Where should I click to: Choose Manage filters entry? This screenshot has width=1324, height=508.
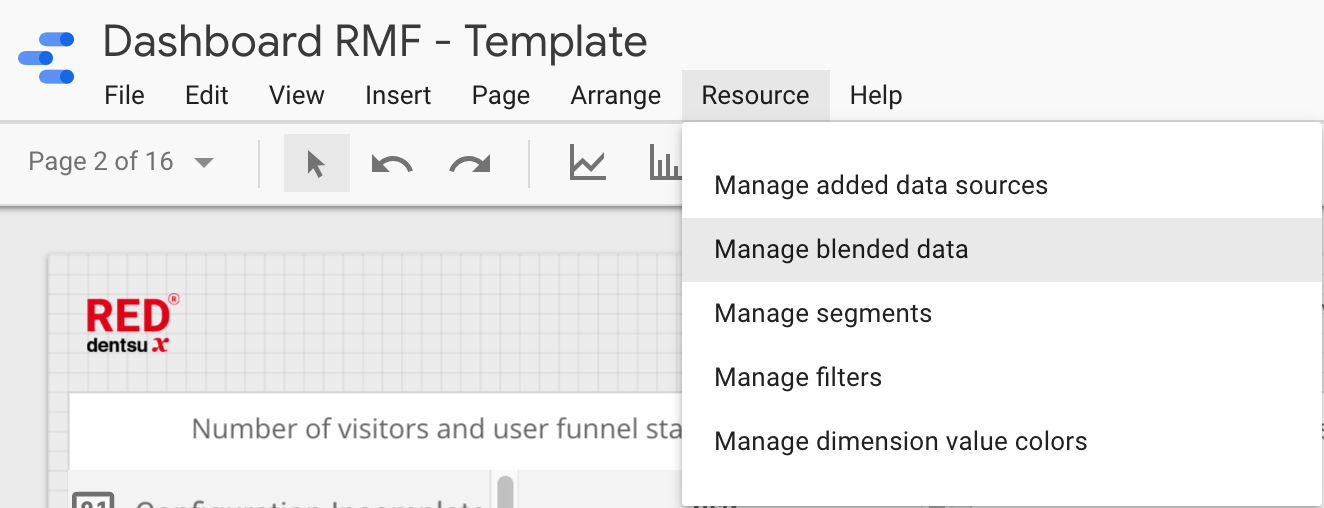[x=798, y=378]
